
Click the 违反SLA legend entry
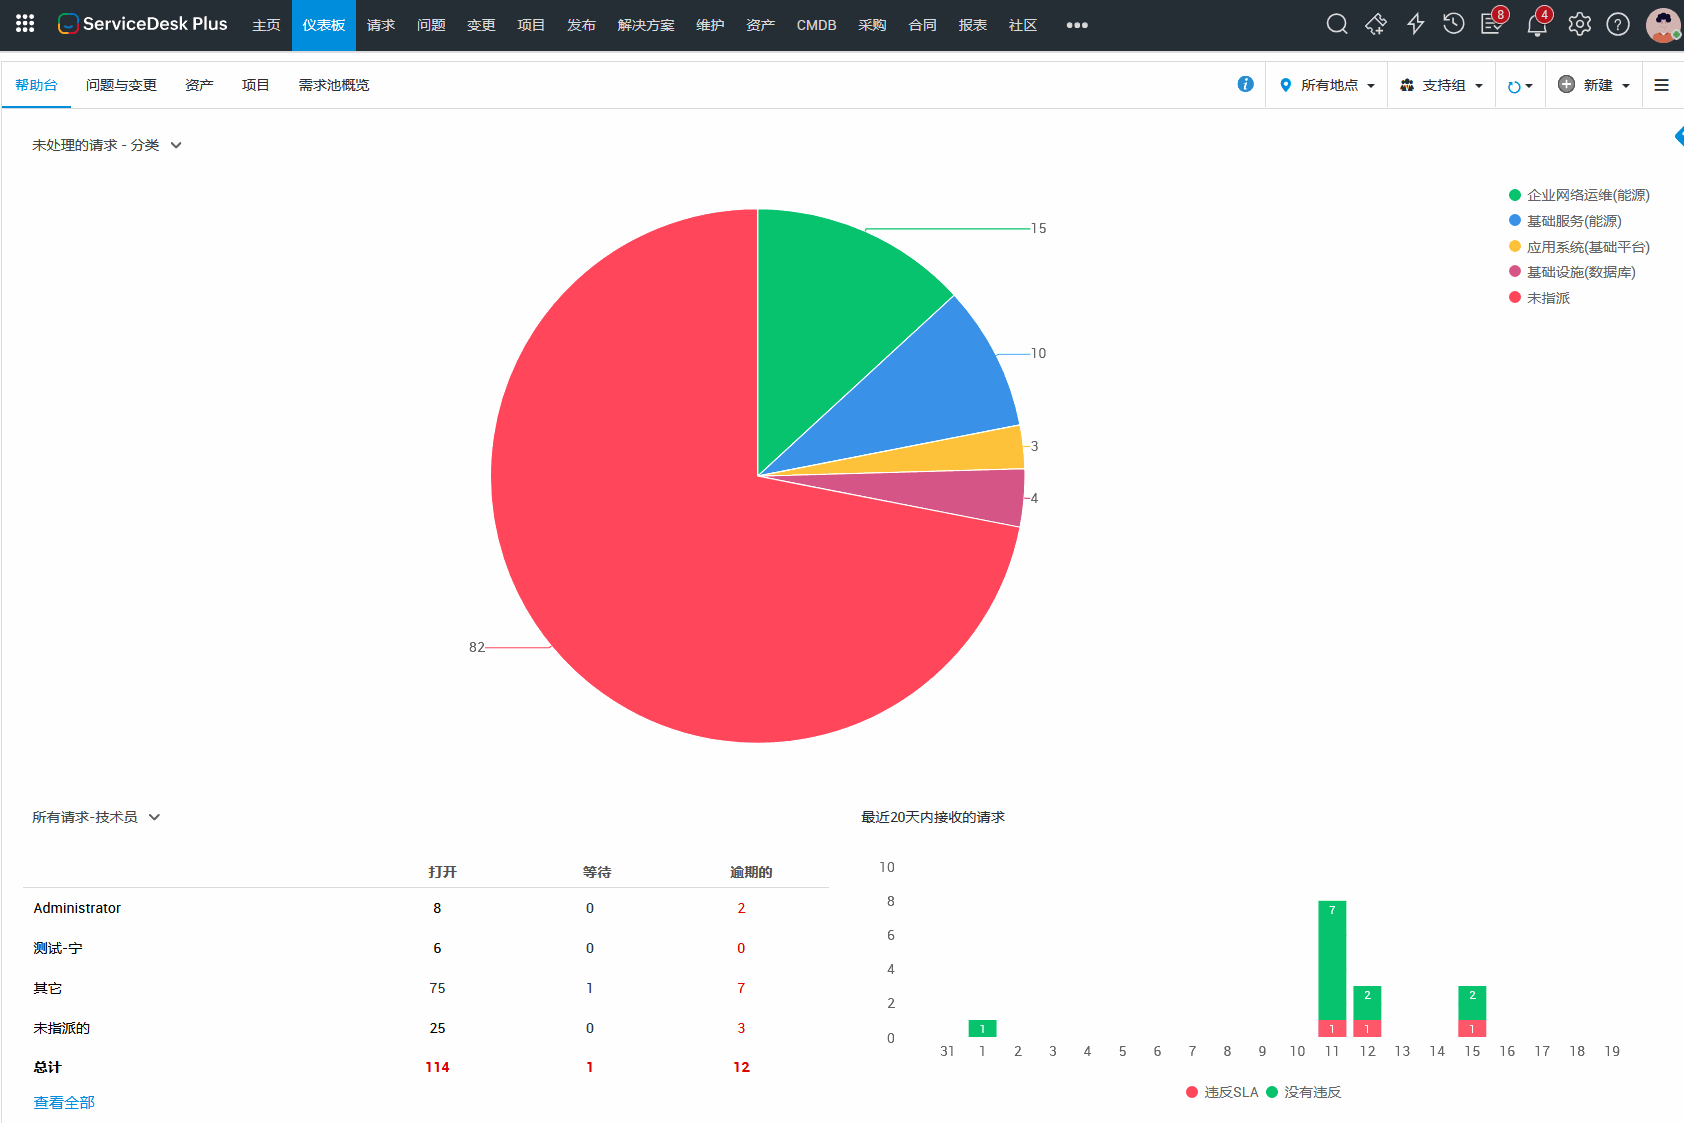(x=1222, y=1092)
